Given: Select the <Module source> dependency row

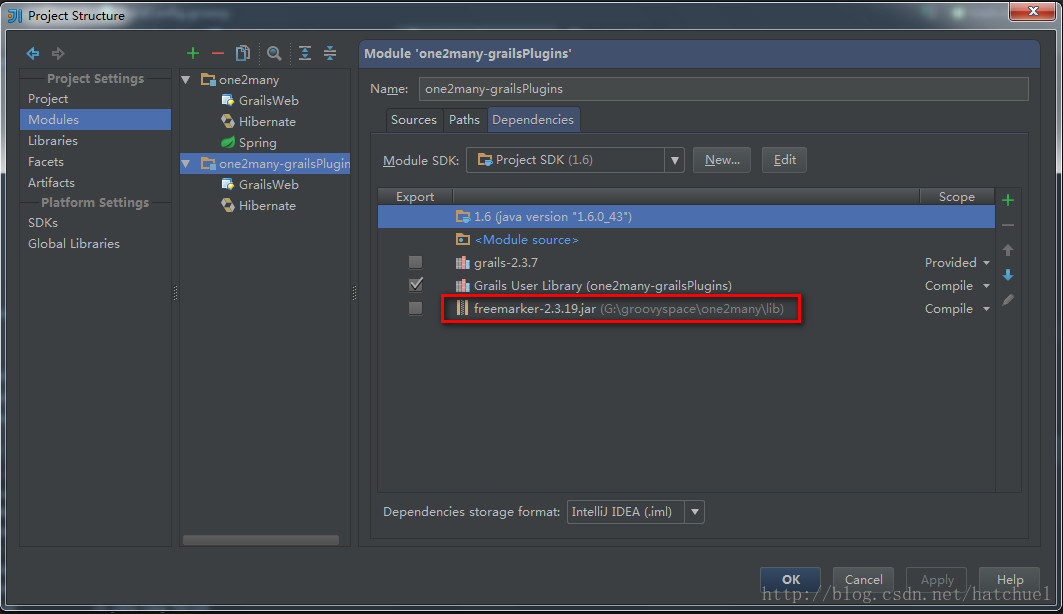Looking at the screenshot, I should [x=686, y=239].
